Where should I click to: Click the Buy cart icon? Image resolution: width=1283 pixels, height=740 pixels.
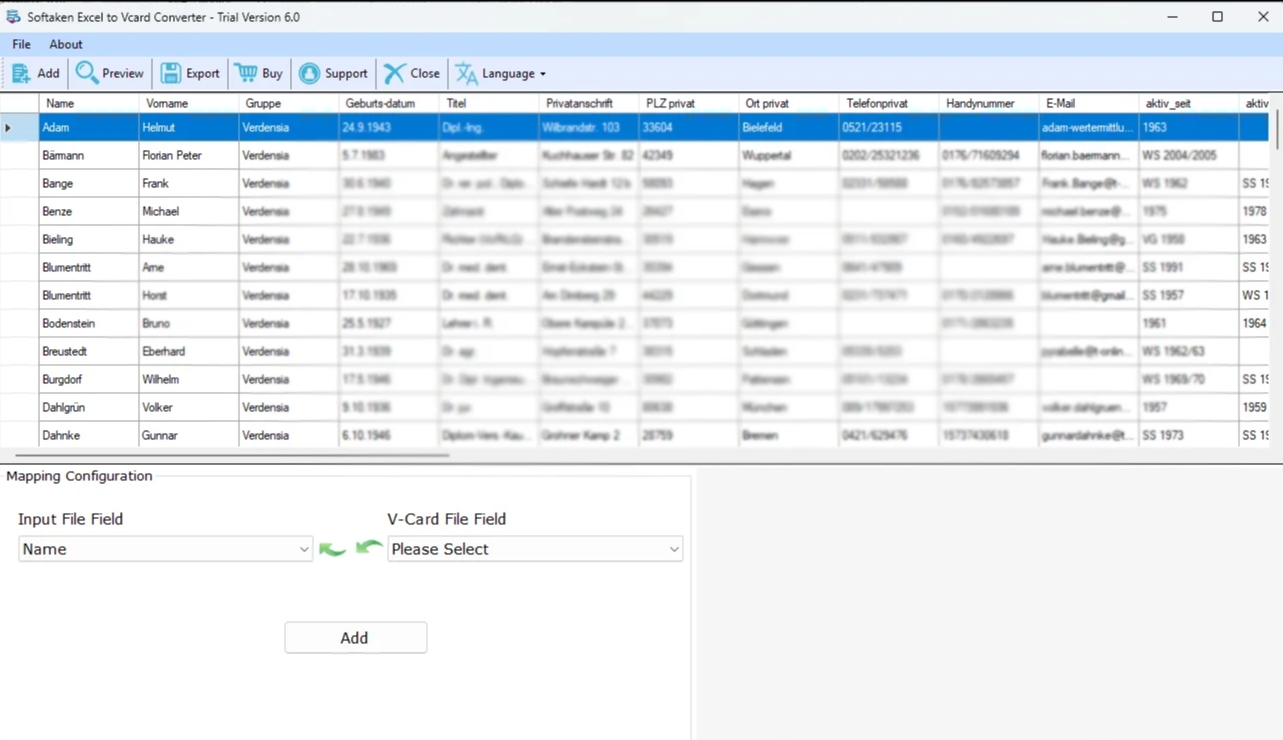pos(246,73)
